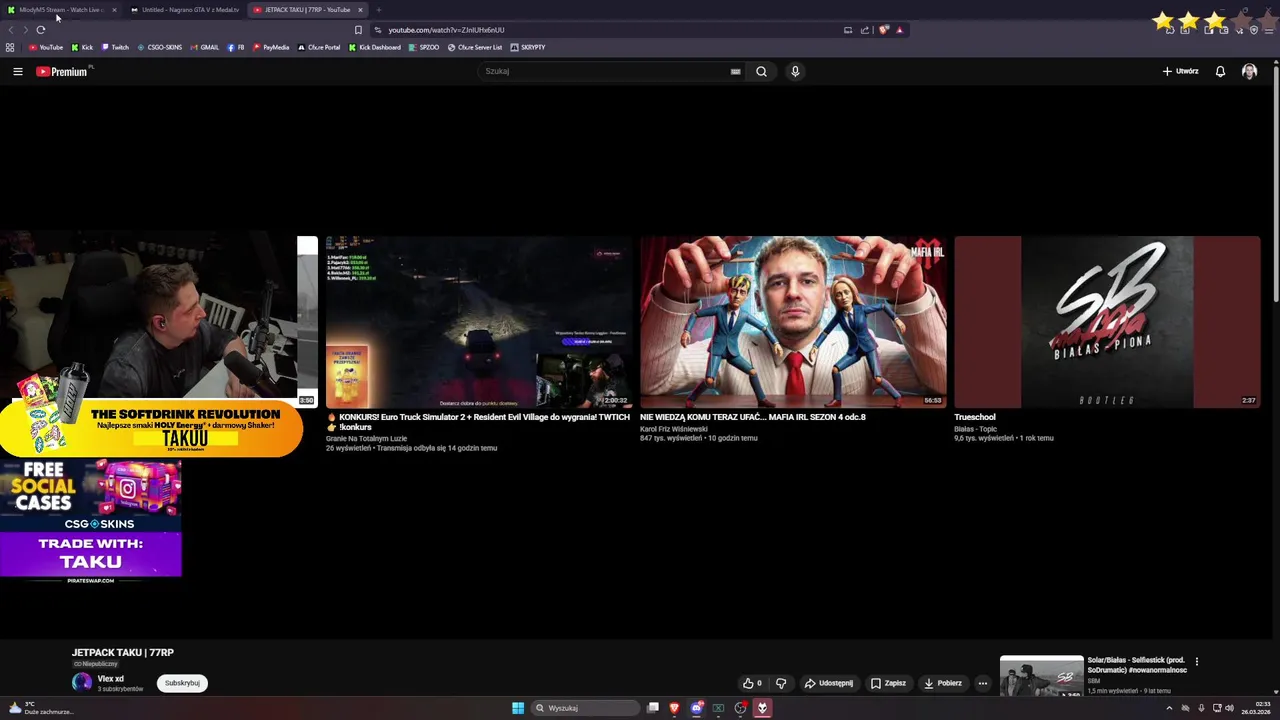The image size is (1280, 720).
Task: Open the weather widget in taskbar
Action: click(40, 708)
